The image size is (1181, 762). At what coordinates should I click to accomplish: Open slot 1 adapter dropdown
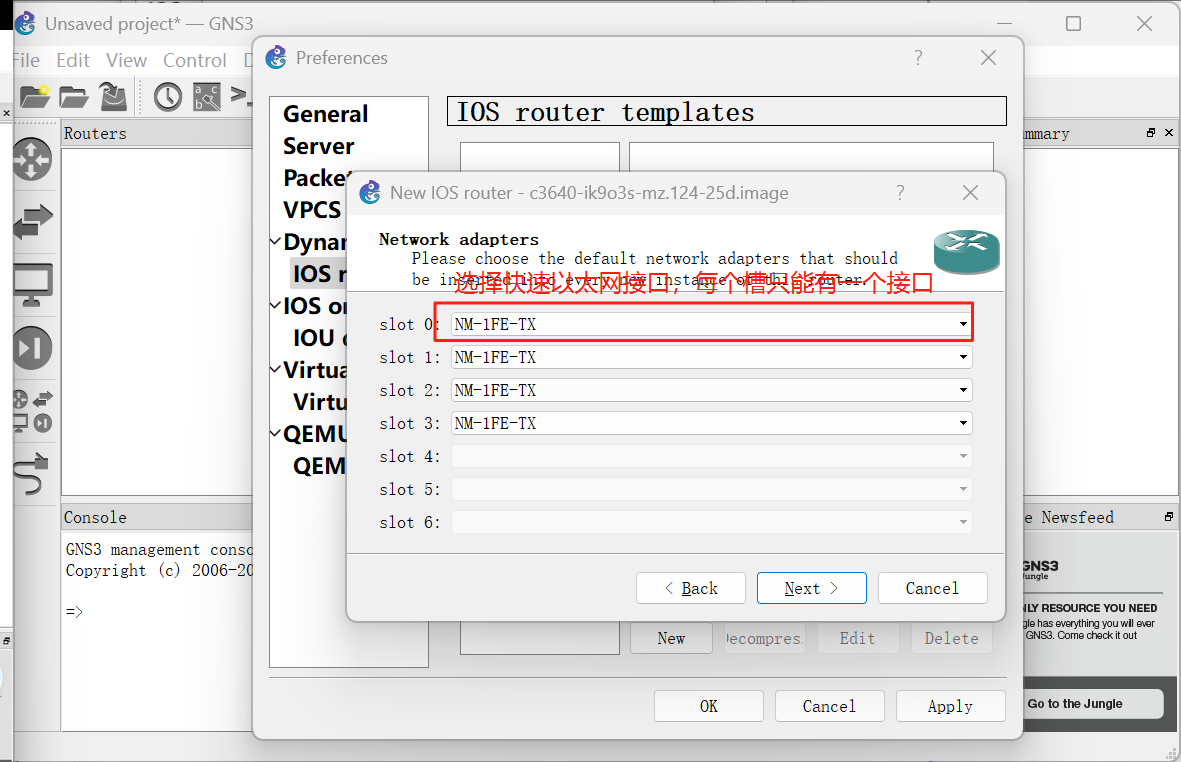click(x=712, y=357)
